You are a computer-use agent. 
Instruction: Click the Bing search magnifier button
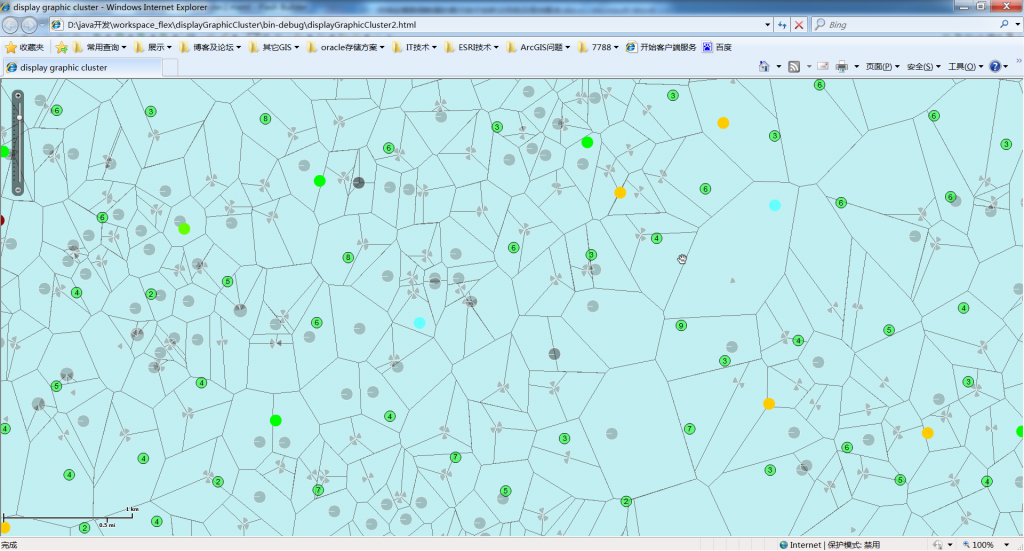point(1004,24)
